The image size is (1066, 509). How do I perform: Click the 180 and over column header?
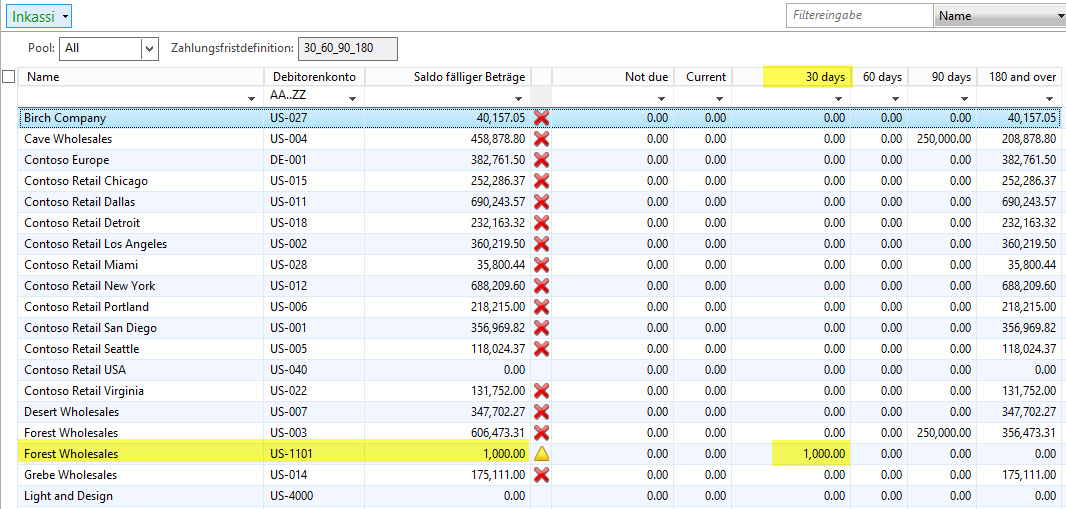coord(1021,77)
